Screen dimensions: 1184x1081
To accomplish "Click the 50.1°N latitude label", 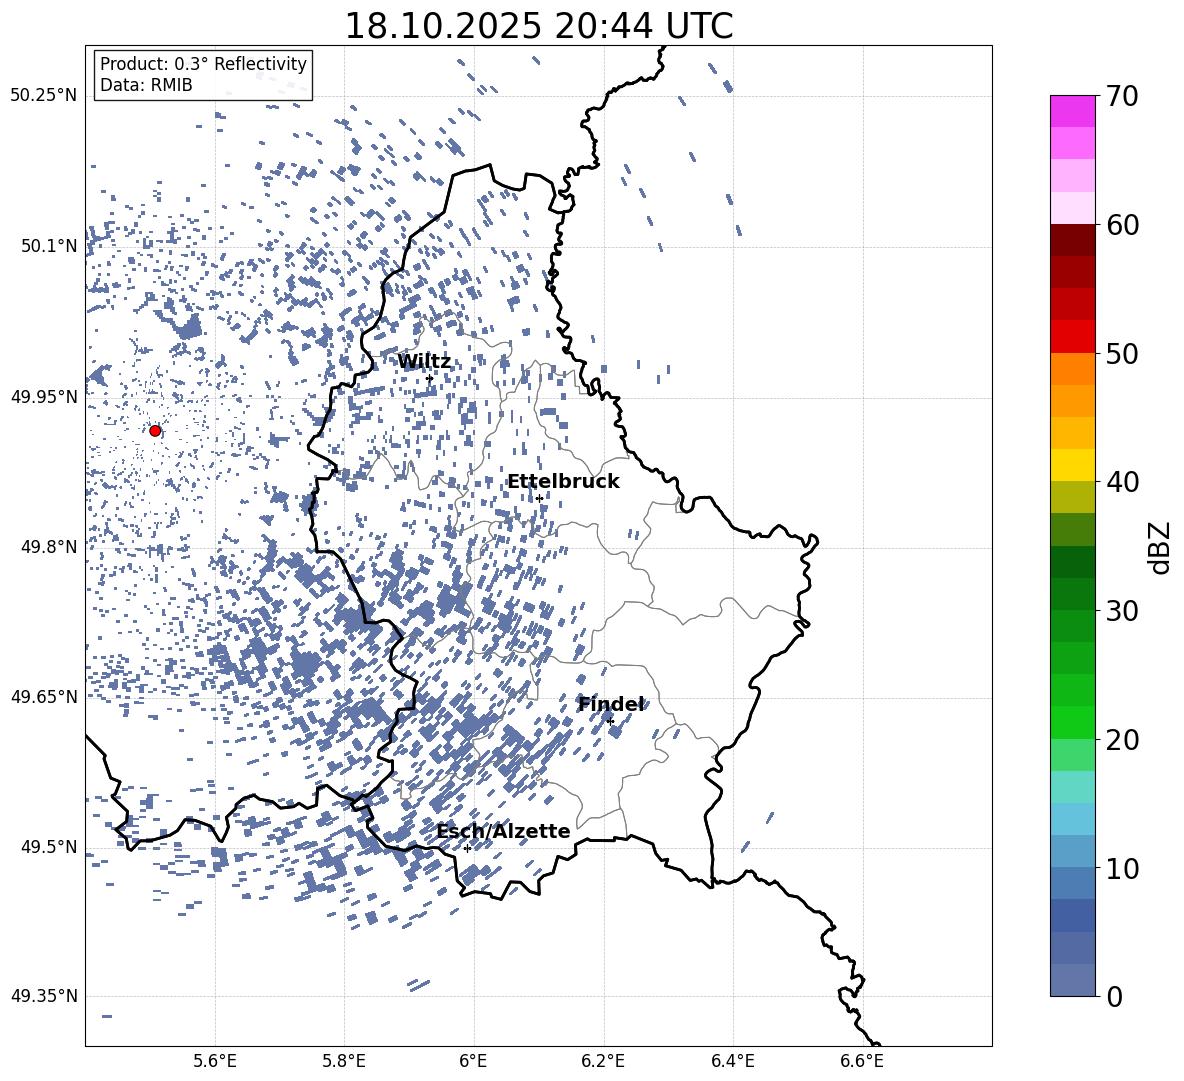I will pos(49,246).
